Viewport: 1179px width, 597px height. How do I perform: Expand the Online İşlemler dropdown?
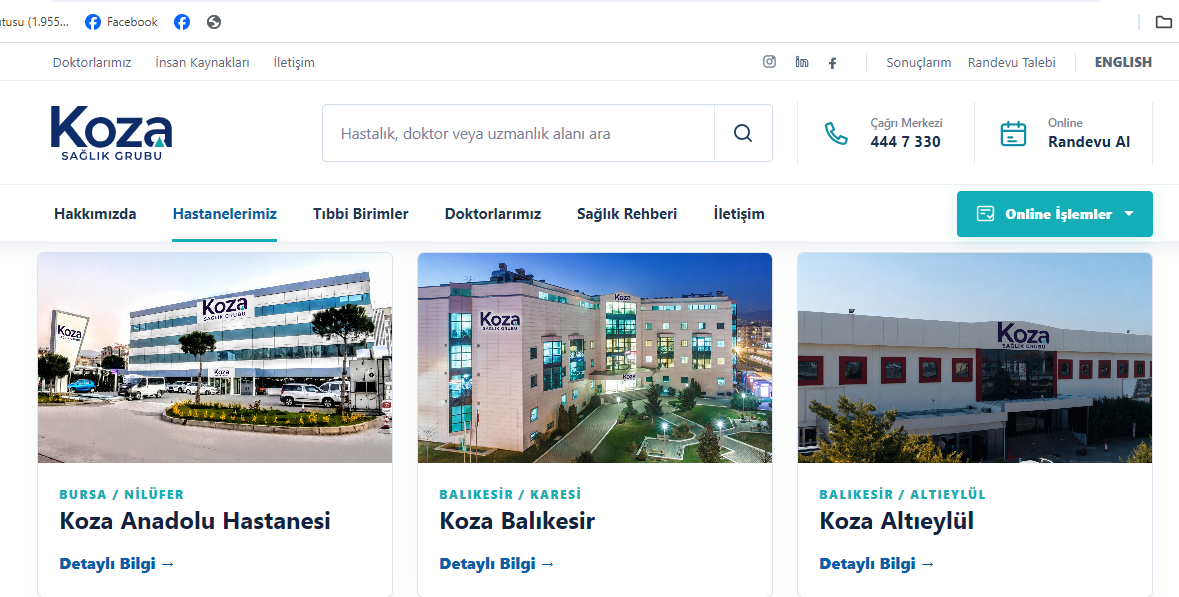click(1054, 214)
